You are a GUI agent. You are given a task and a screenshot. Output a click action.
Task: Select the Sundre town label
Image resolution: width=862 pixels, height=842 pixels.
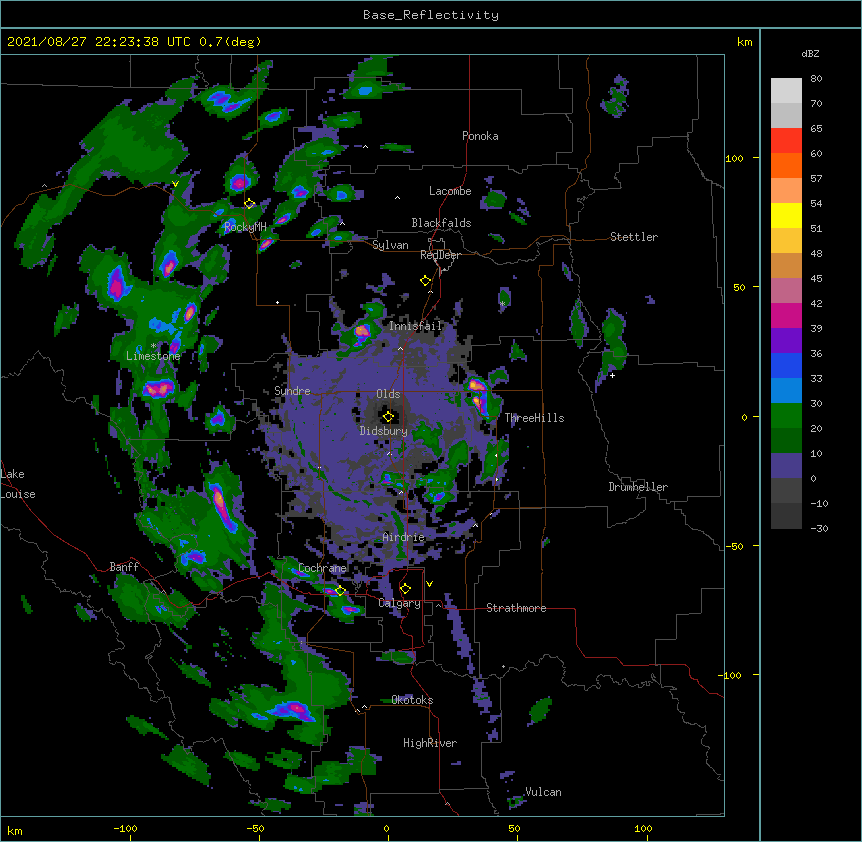pyautogui.click(x=292, y=391)
